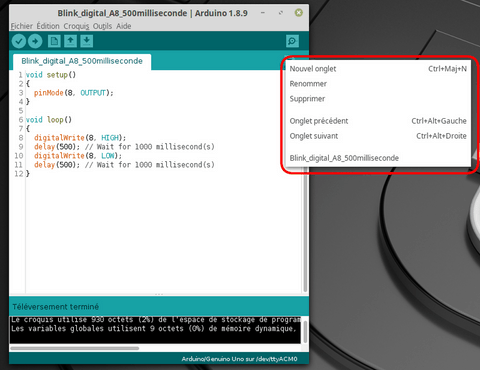Screen dimensions: 480x370
Task: Open the Aide menu
Action: [123, 26]
